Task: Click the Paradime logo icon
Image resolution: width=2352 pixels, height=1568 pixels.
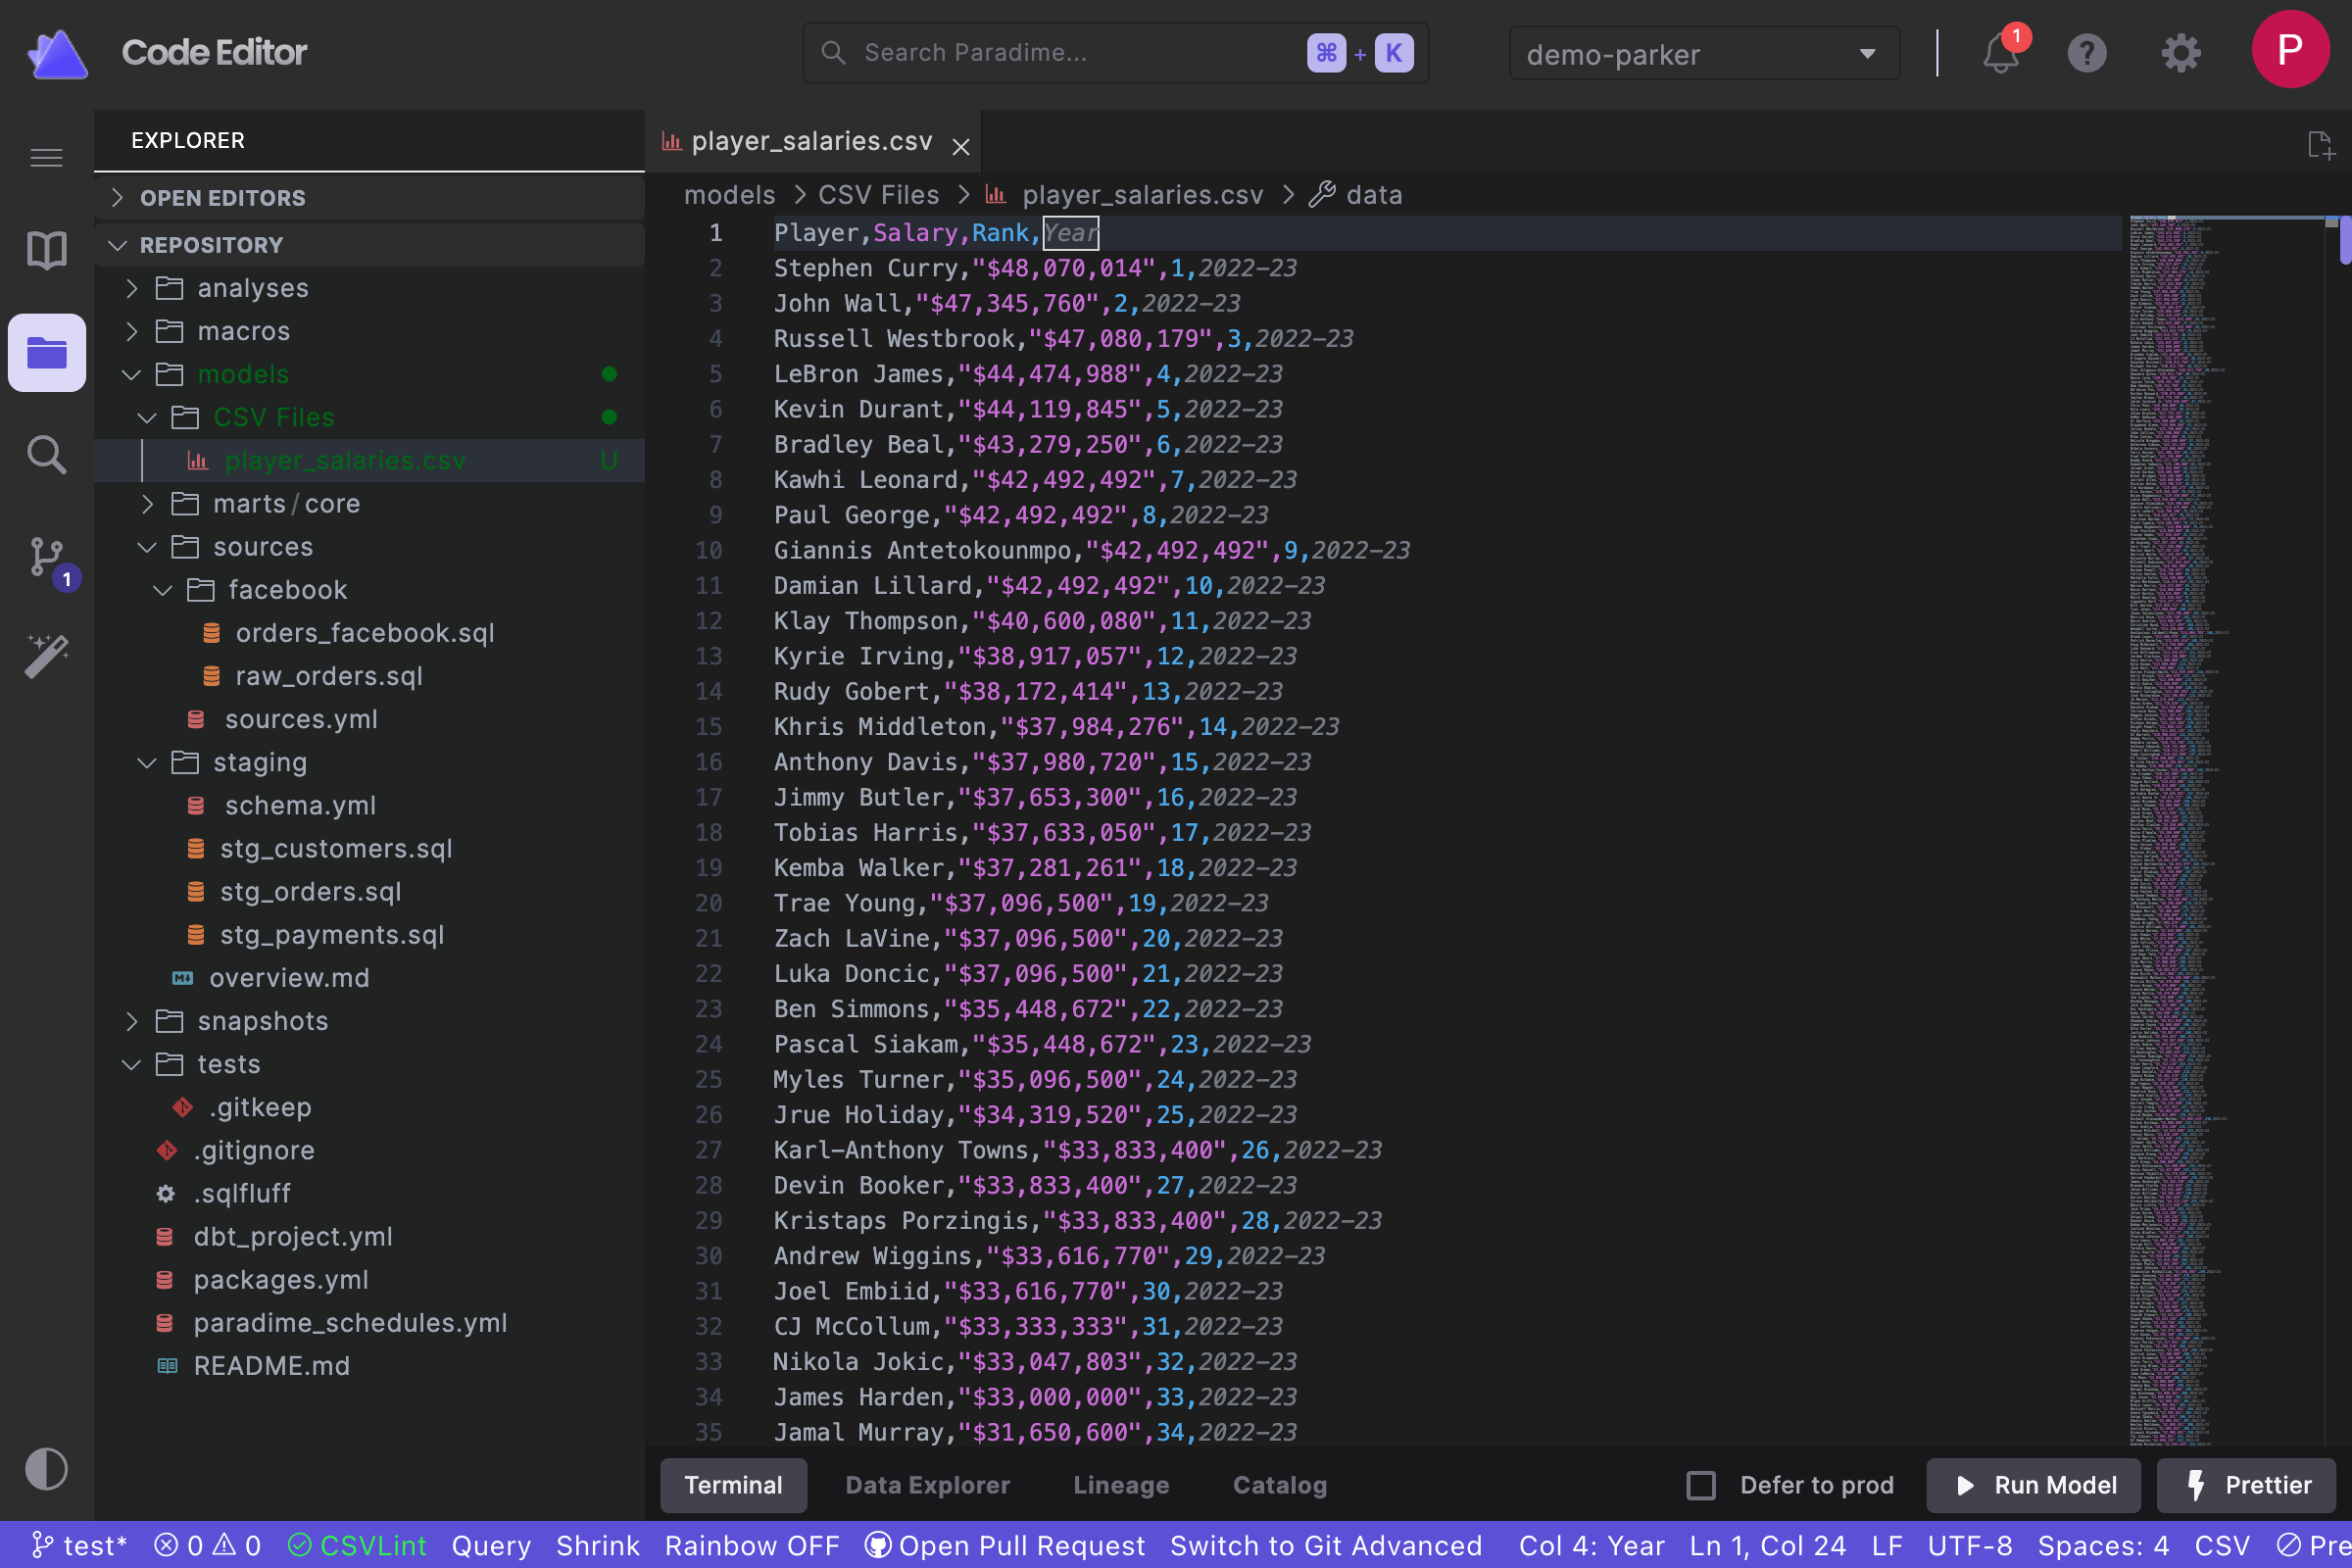Action: (57, 53)
